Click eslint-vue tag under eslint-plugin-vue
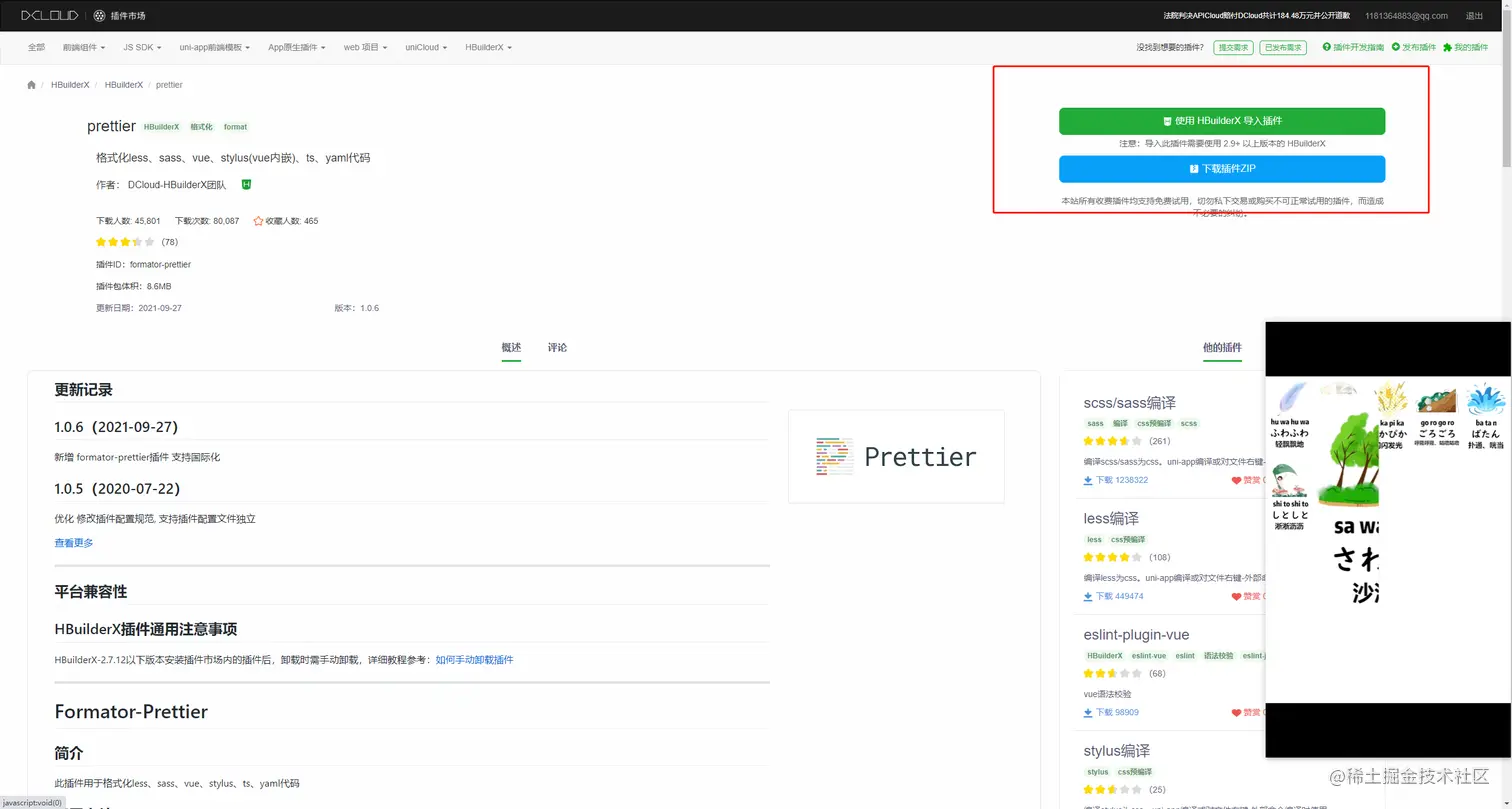This screenshot has width=1512, height=809. pyautogui.click(x=1149, y=656)
